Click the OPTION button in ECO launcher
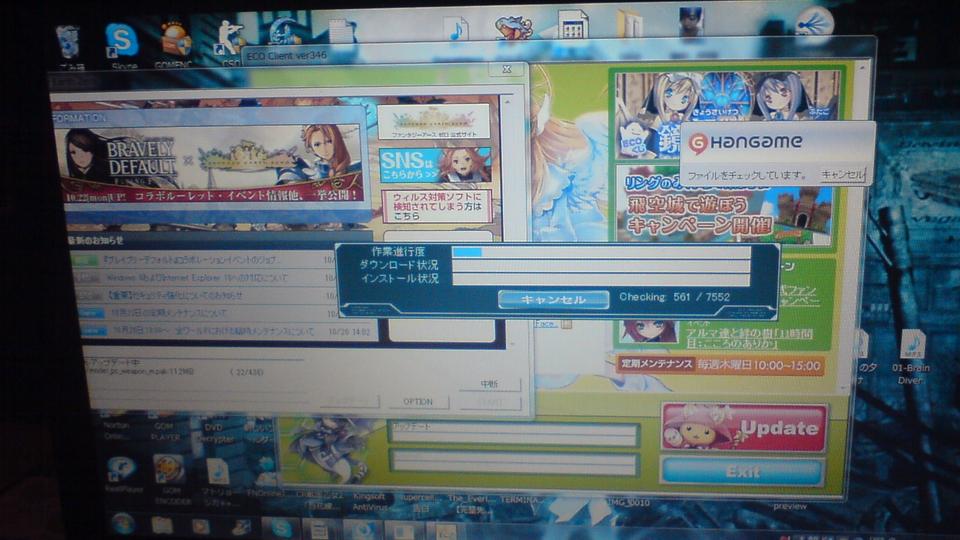Viewport: 960px width, 540px height. [x=418, y=402]
